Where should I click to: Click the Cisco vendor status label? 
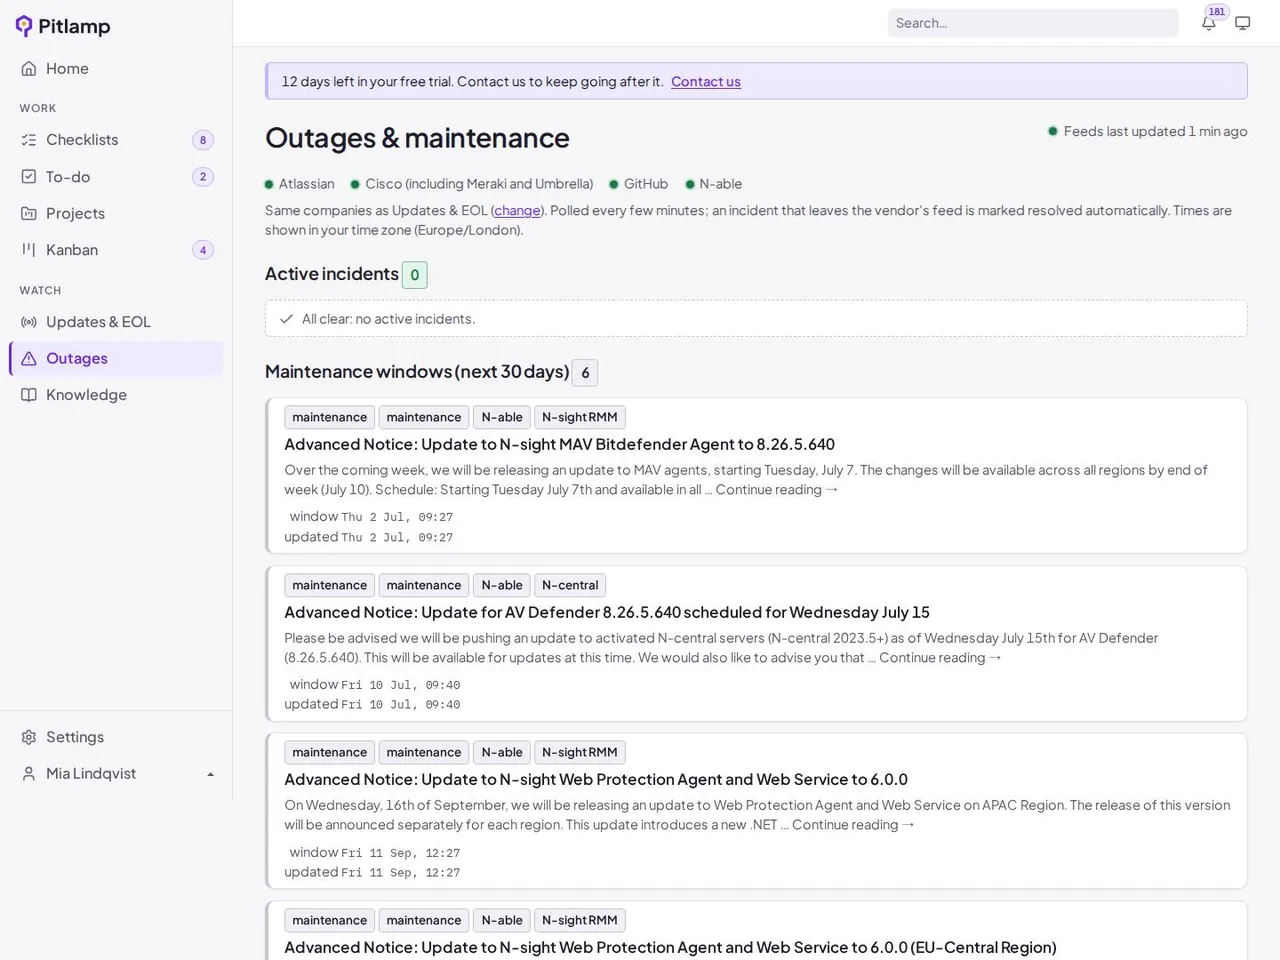(479, 184)
